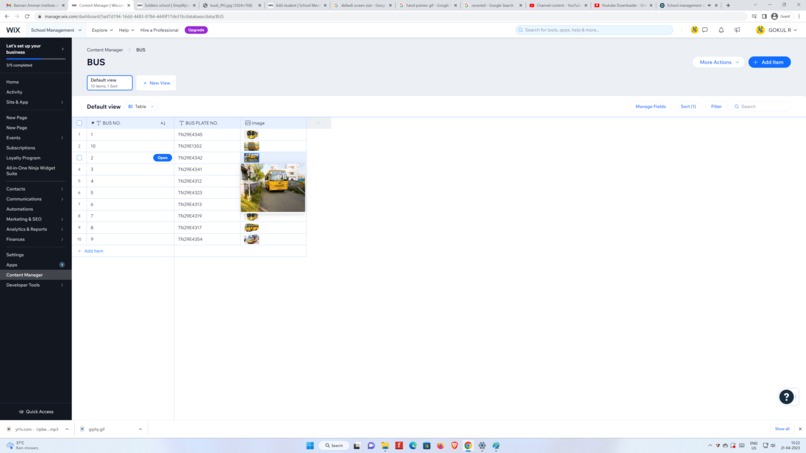Click the Guest profile icon in browser

pos(780,16)
